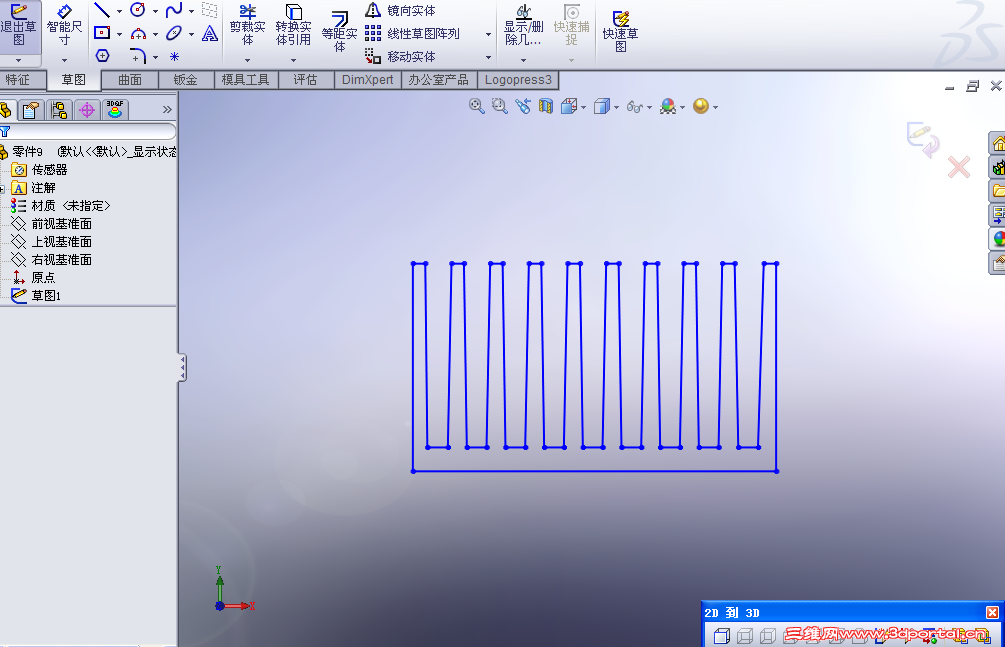
Task: Open the Logopress3 tab
Action: 518,80
